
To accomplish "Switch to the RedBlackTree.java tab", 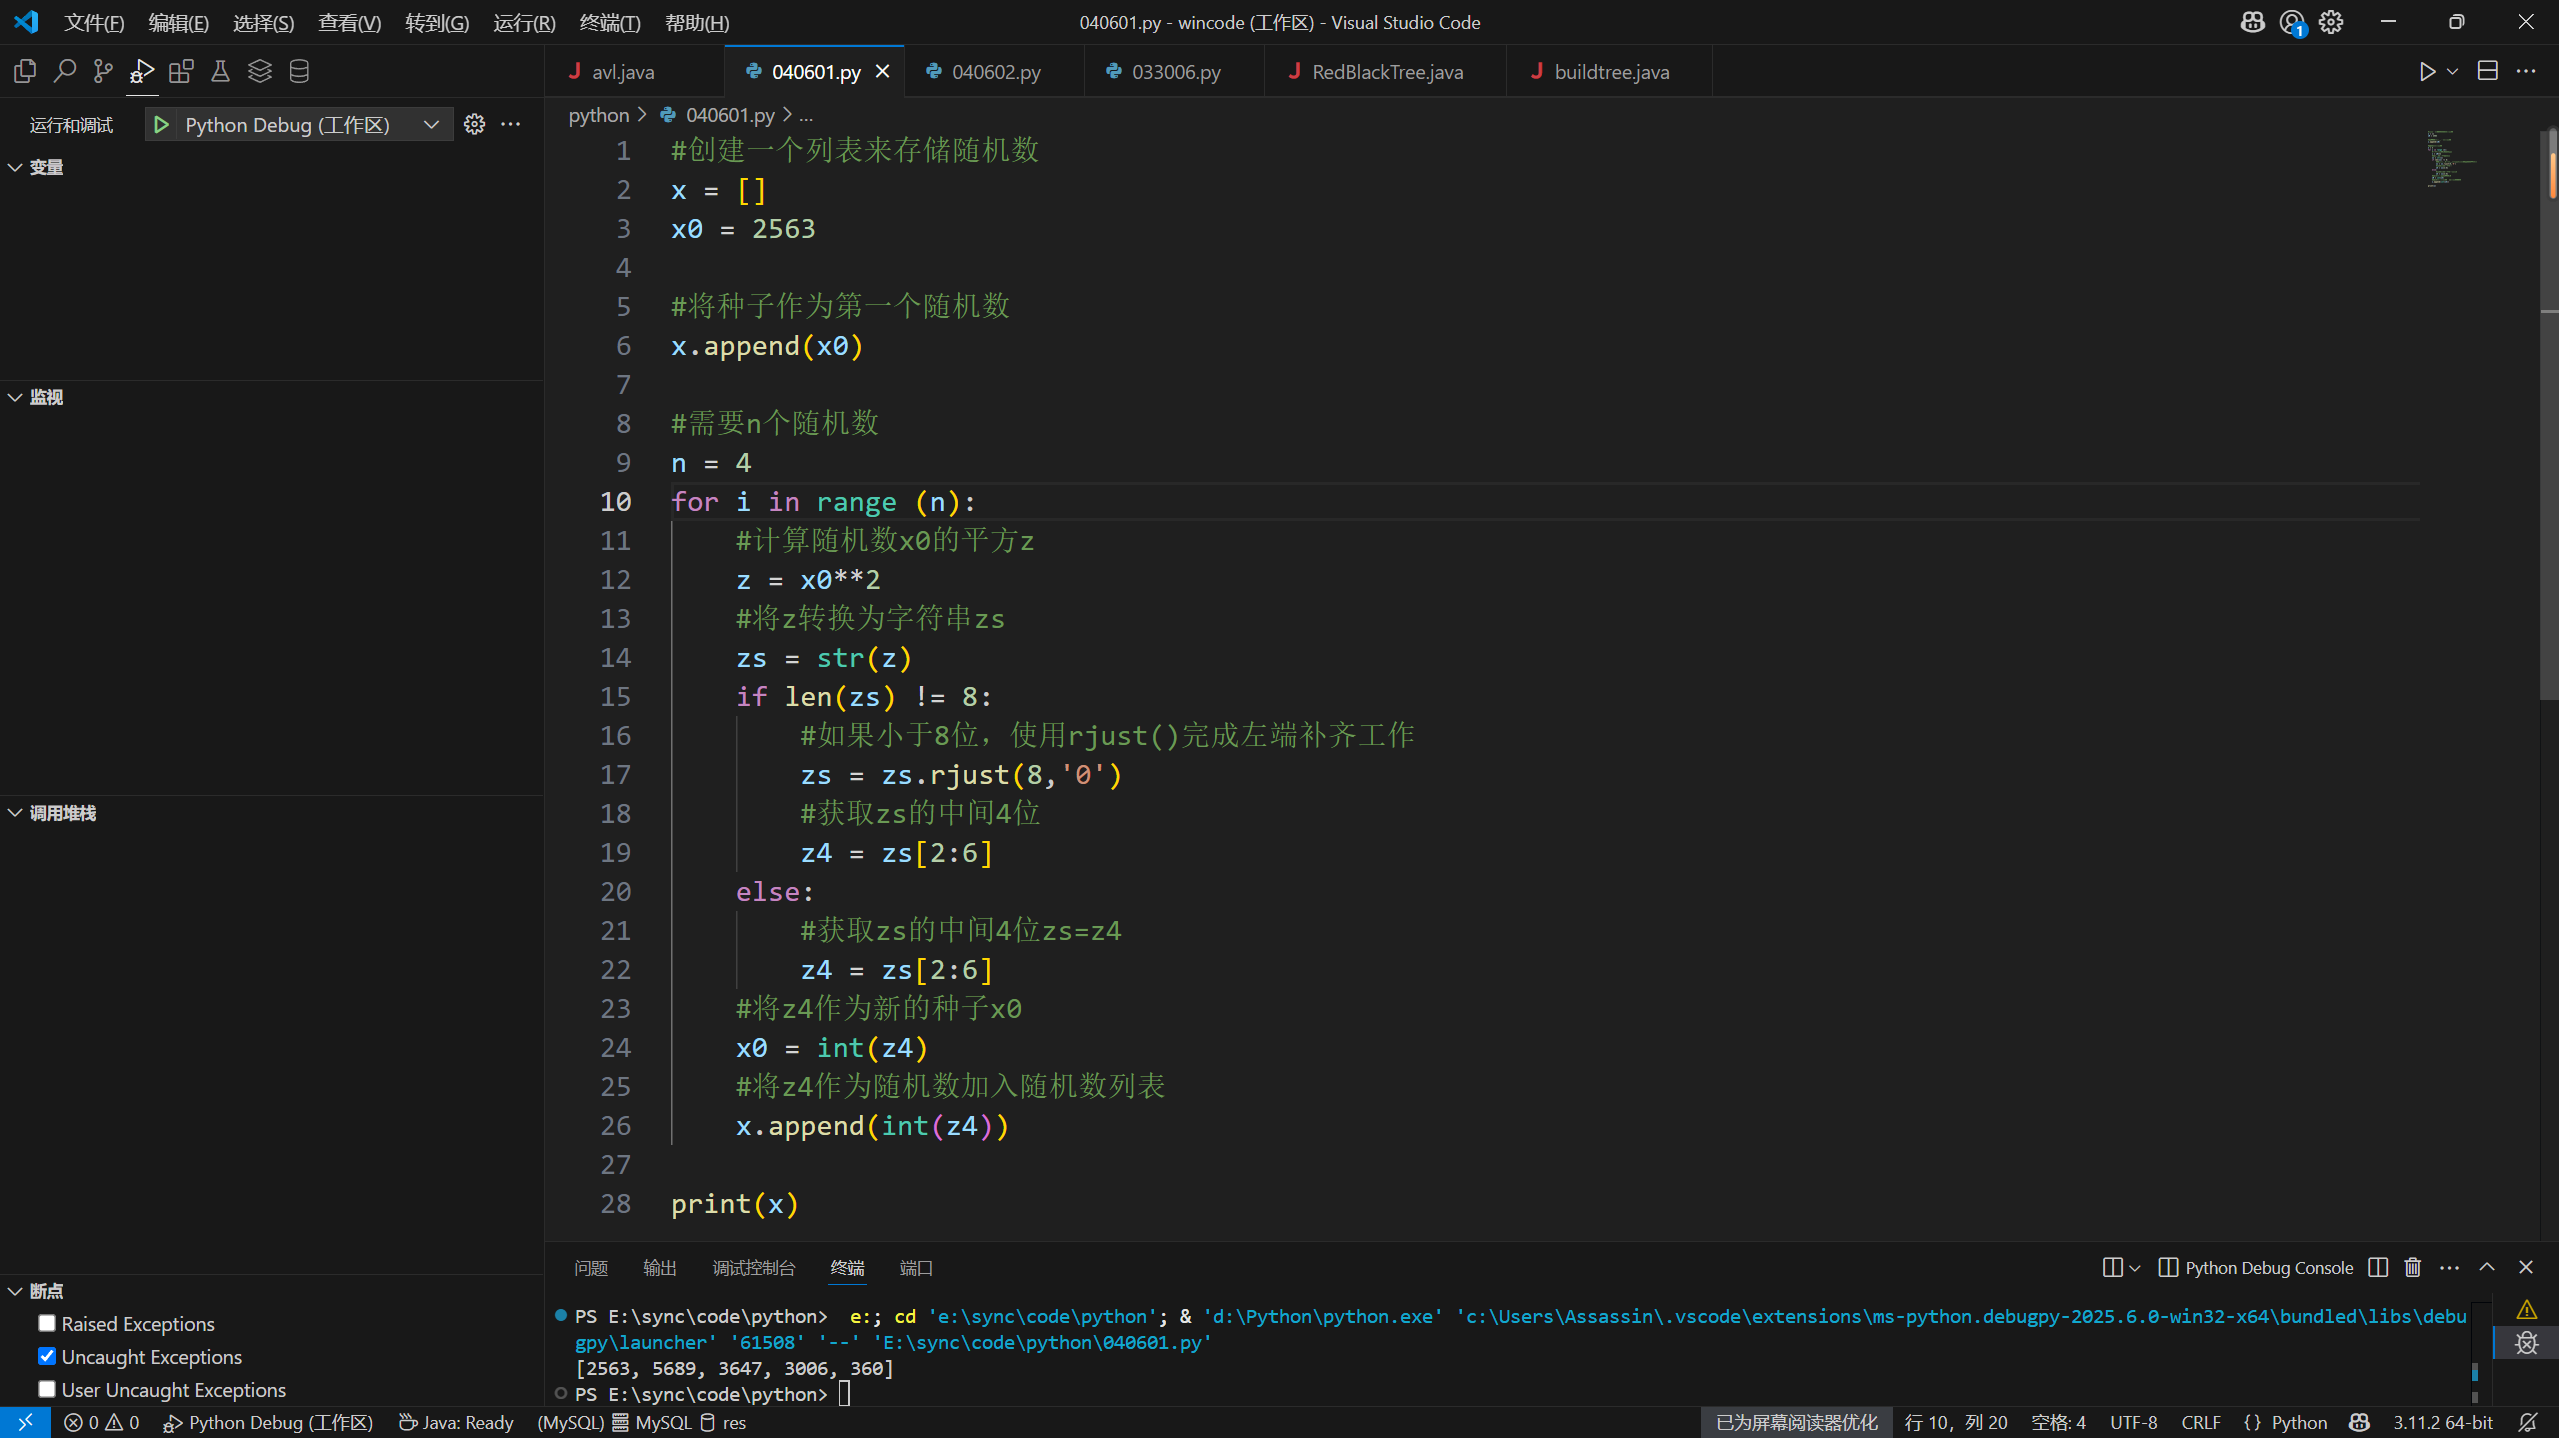I will point(1386,72).
